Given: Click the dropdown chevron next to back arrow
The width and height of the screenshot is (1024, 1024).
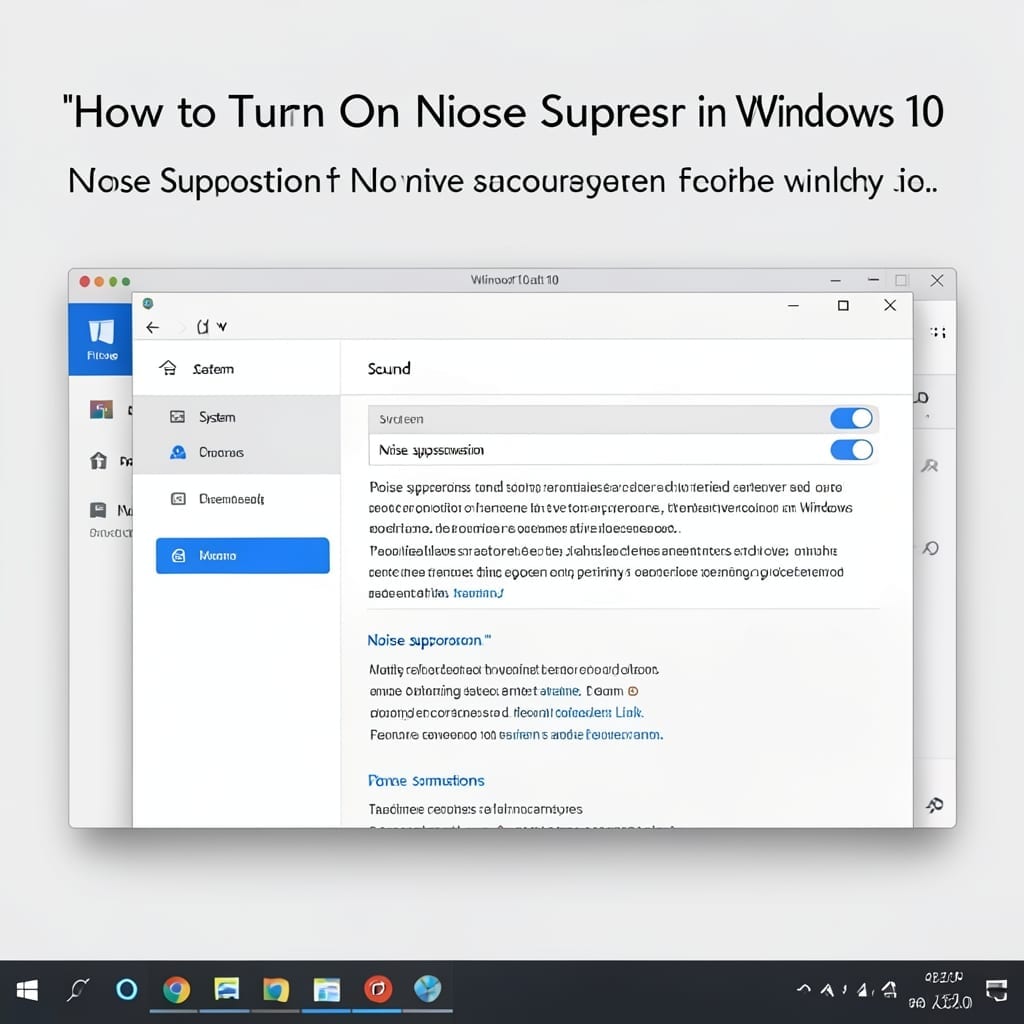Looking at the screenshot, I should tap(222, 327).
